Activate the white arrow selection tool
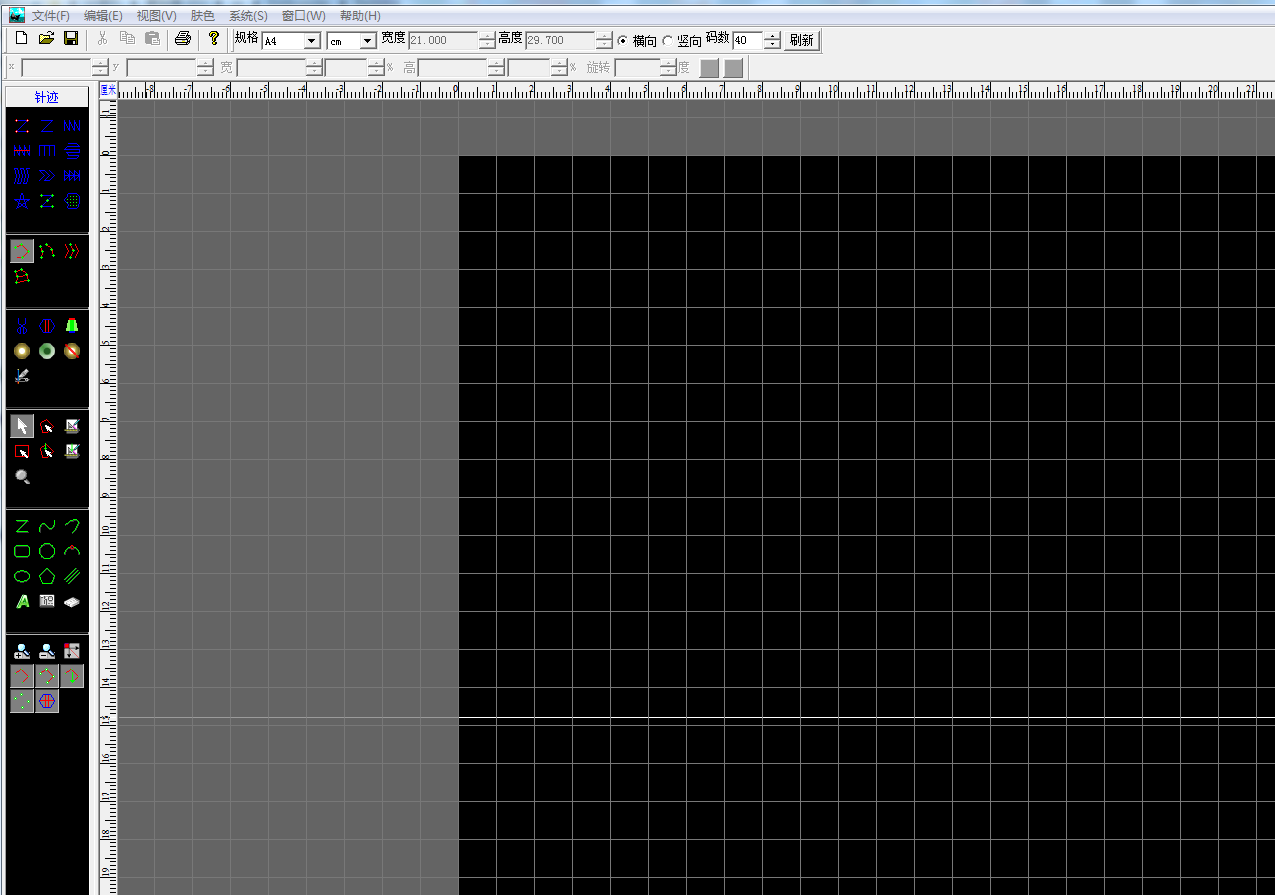 (22, 426)
